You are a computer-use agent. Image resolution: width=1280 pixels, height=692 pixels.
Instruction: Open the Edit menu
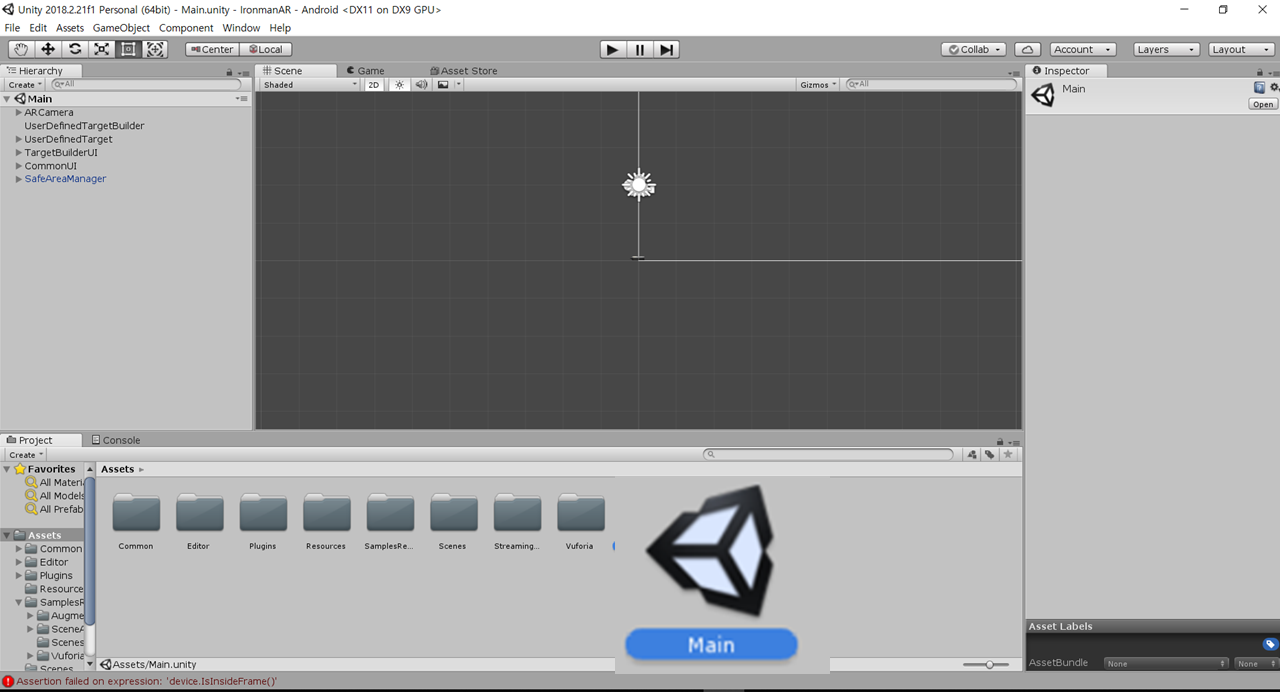point(38,28)
